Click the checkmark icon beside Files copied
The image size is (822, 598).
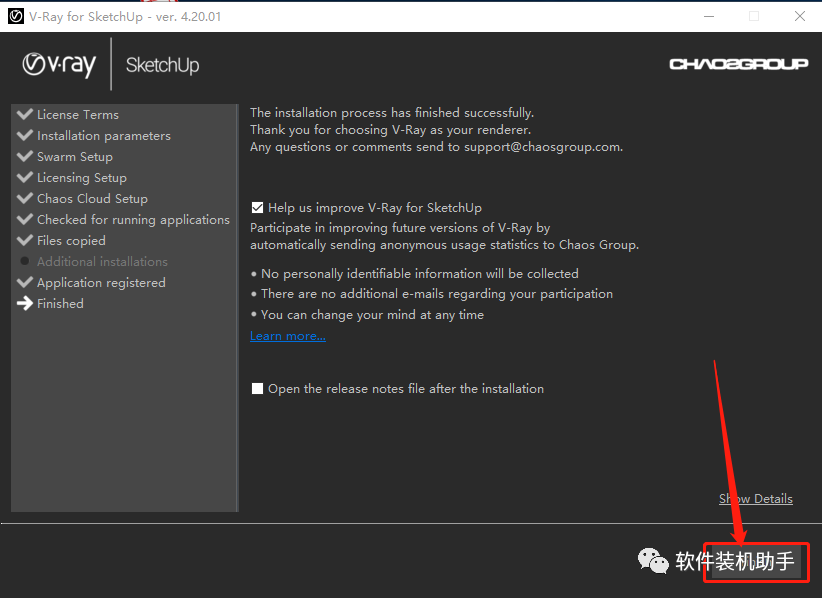click(x=25, y=240)
